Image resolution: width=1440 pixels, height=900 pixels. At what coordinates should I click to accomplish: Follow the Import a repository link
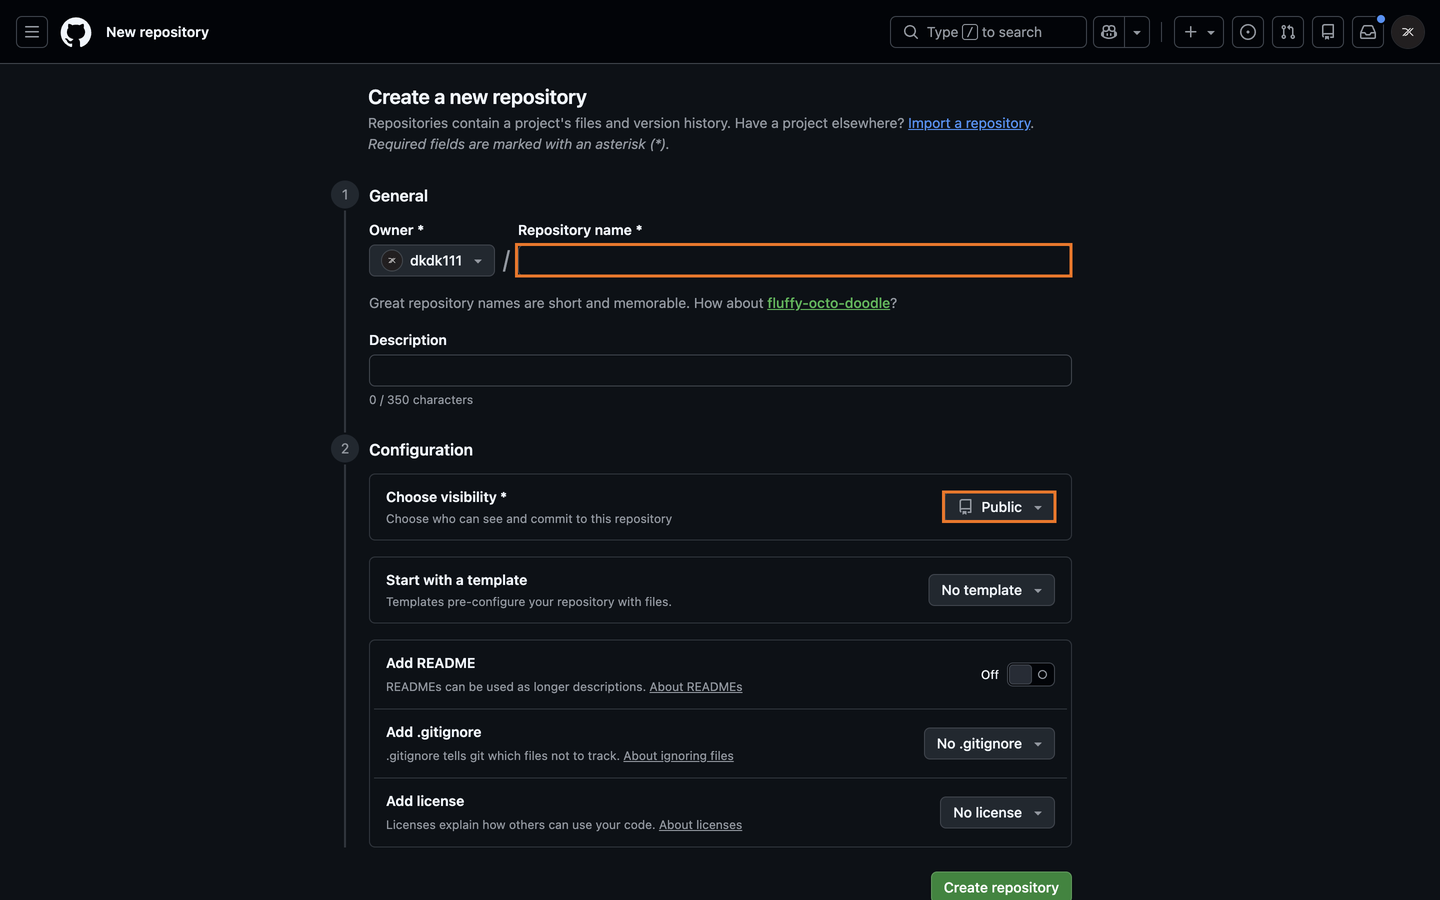pyautogui.click(x=969, y=123)
